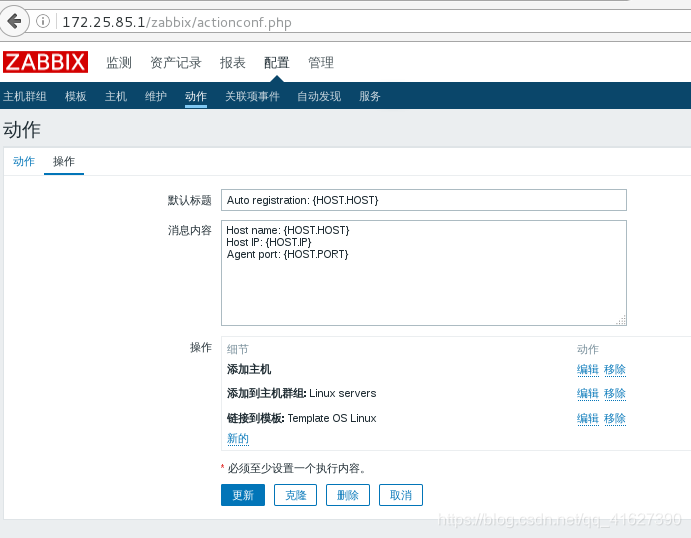Open the 管理 menu
Viewport: 691px width, 538px height.
[321, 63]
